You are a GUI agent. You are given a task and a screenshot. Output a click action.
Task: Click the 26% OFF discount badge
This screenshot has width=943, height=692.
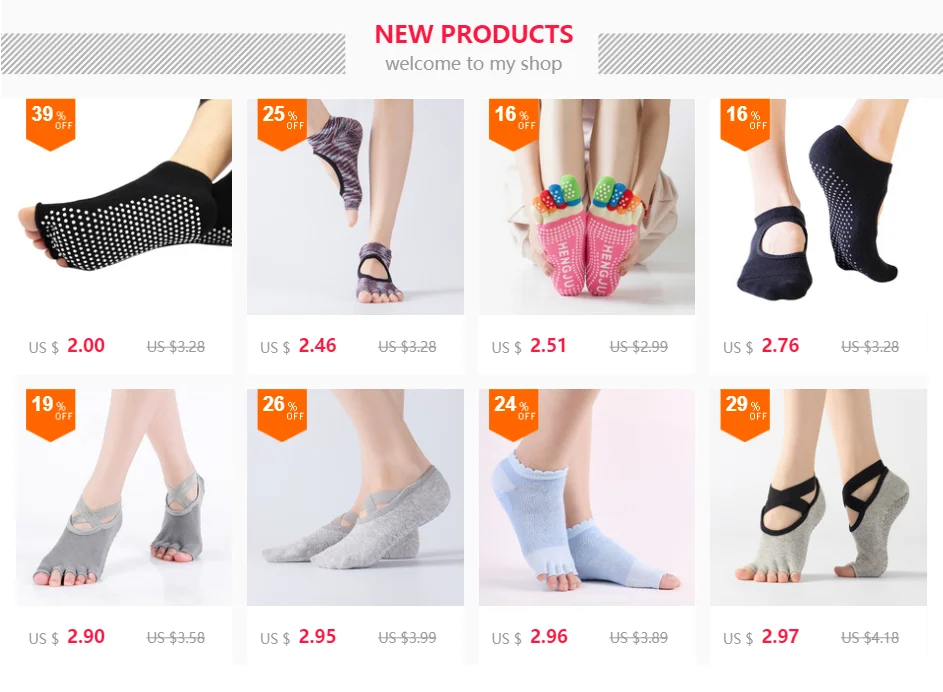[282, 415]
